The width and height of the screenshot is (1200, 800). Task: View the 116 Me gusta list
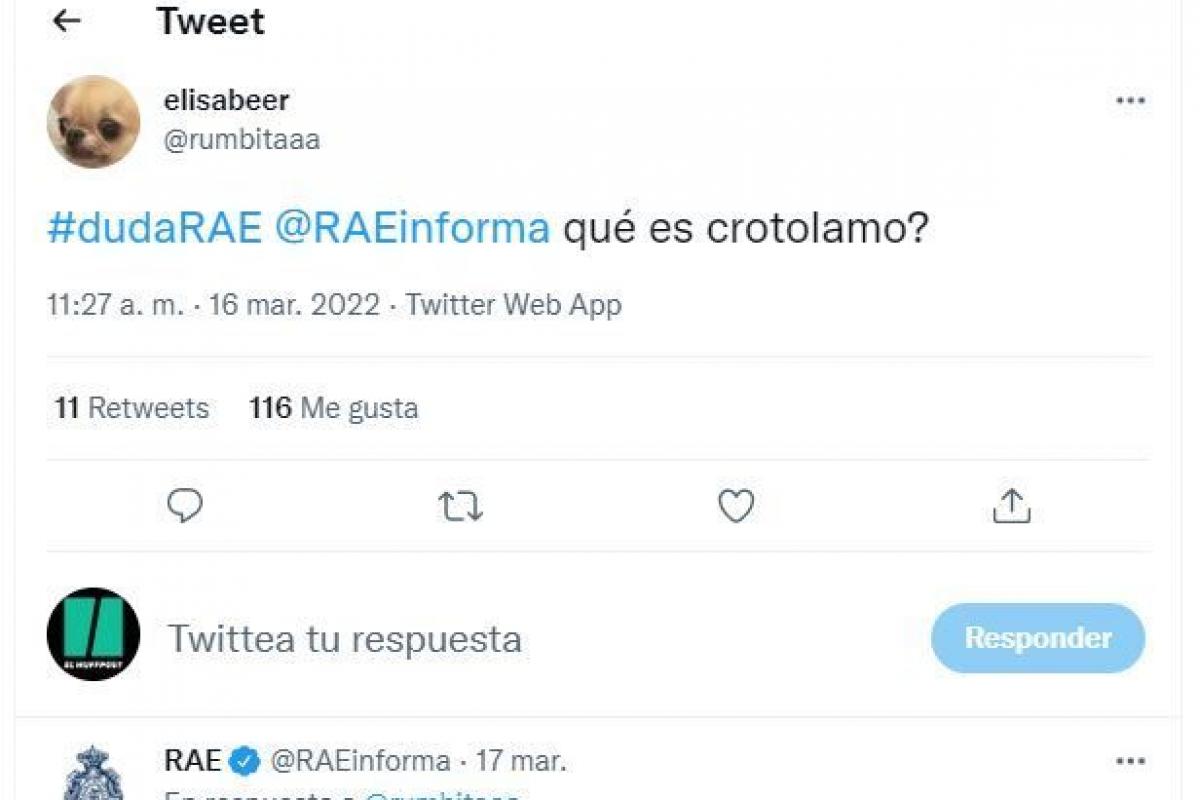pyautogui.click(x=334, y=408)
